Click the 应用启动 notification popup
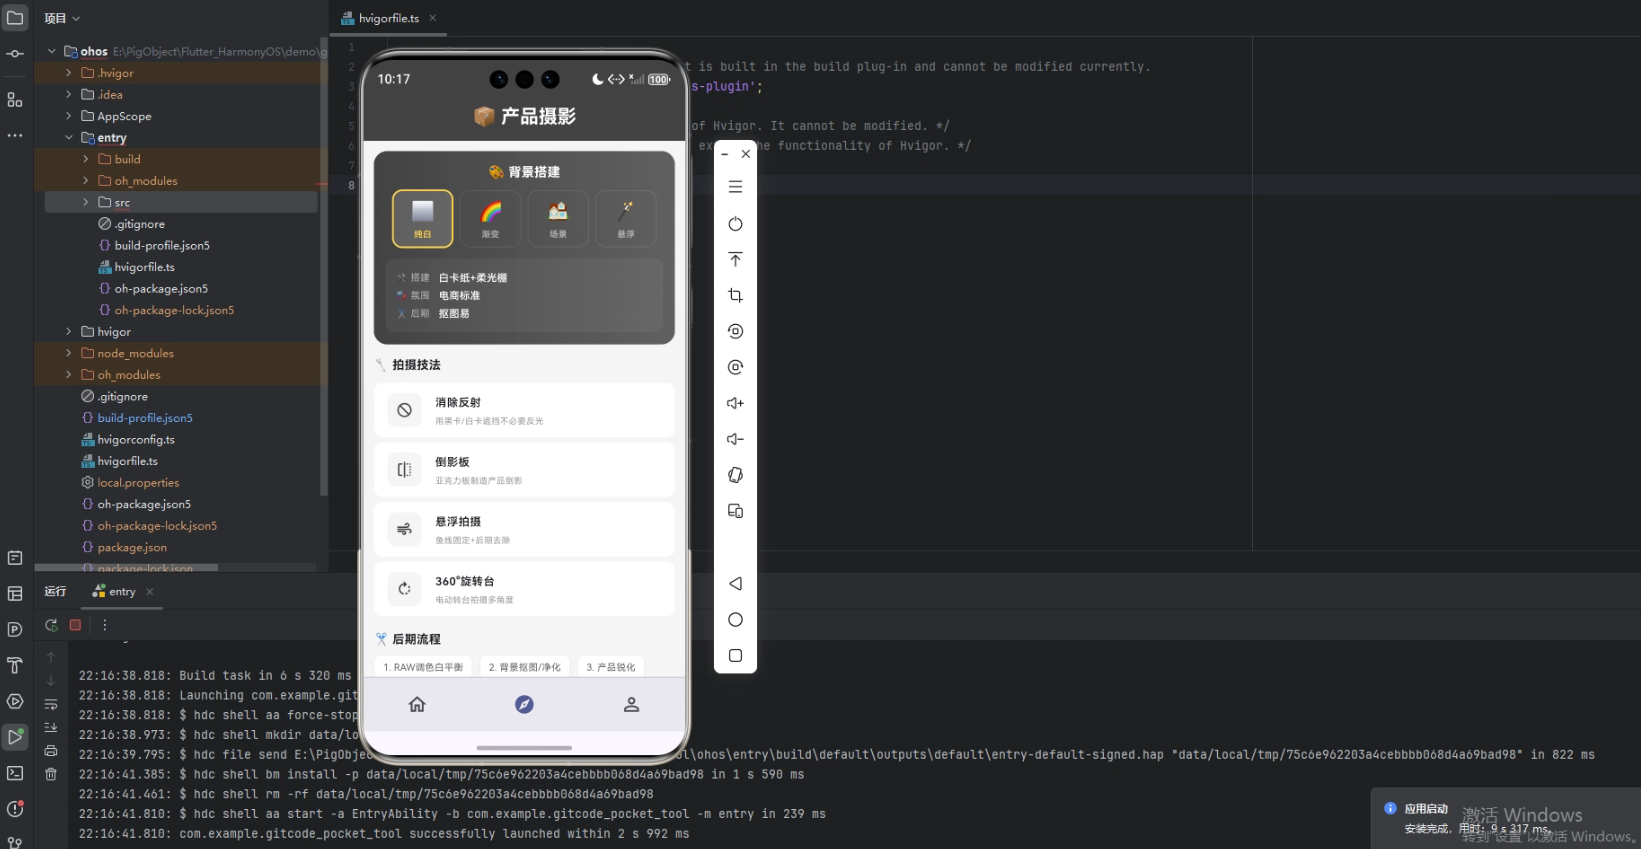 1506,818
